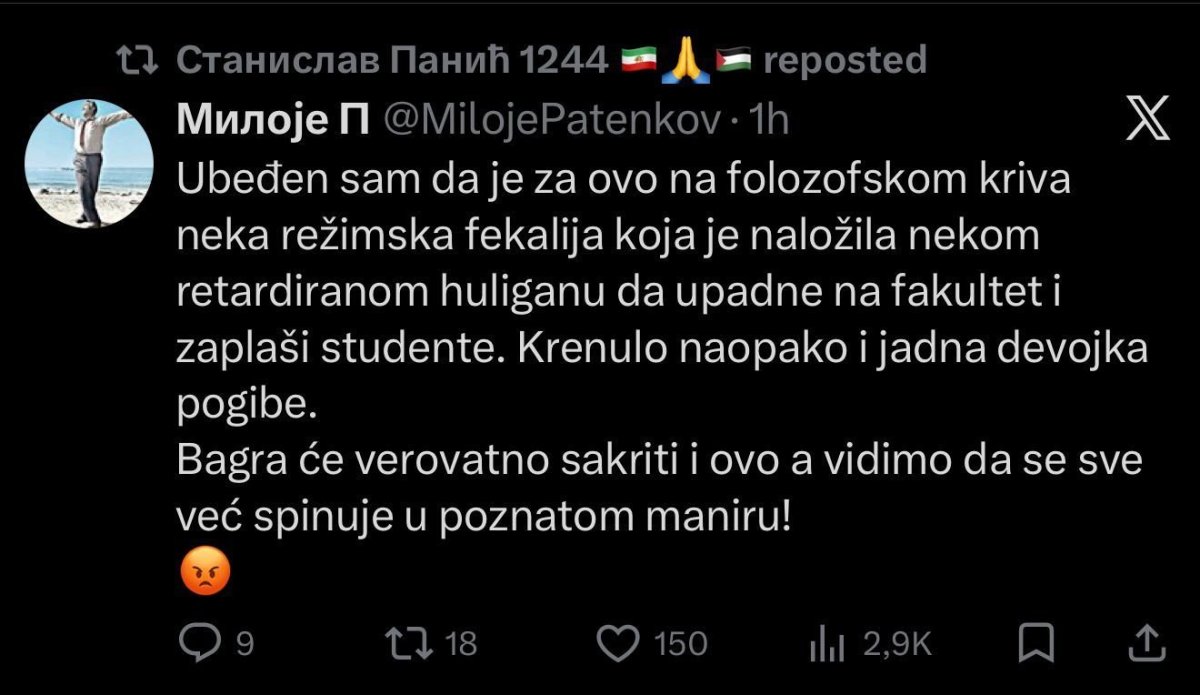Click the repost count 18
The width and height of the screenshot is (1200, 695).
[461, 643]
